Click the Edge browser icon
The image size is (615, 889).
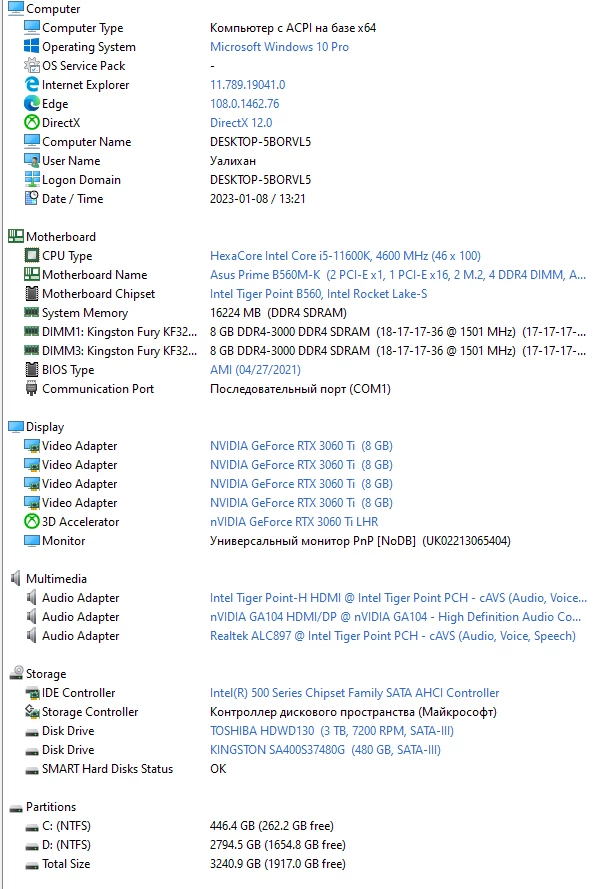(x=32, y=104)
